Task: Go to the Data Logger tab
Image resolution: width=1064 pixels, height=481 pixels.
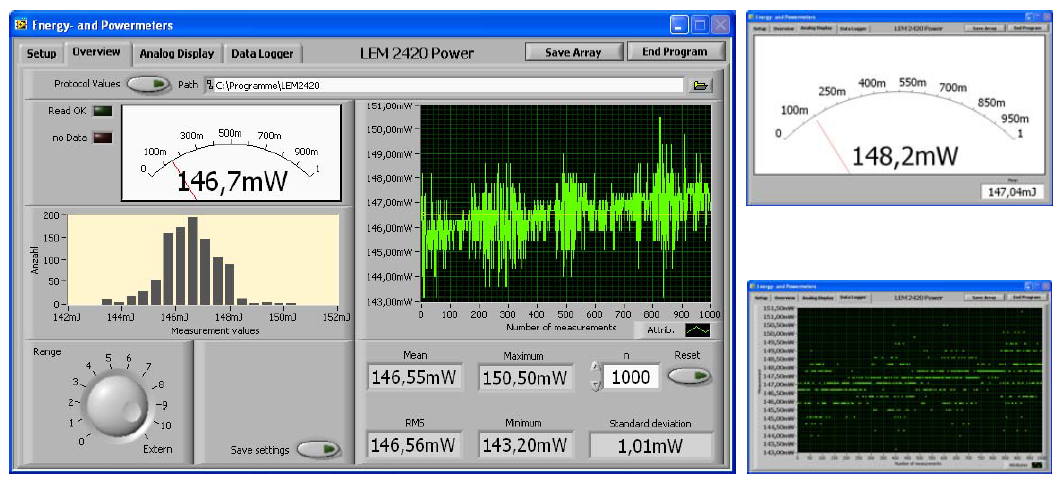Action: click(x=262, y=53)
